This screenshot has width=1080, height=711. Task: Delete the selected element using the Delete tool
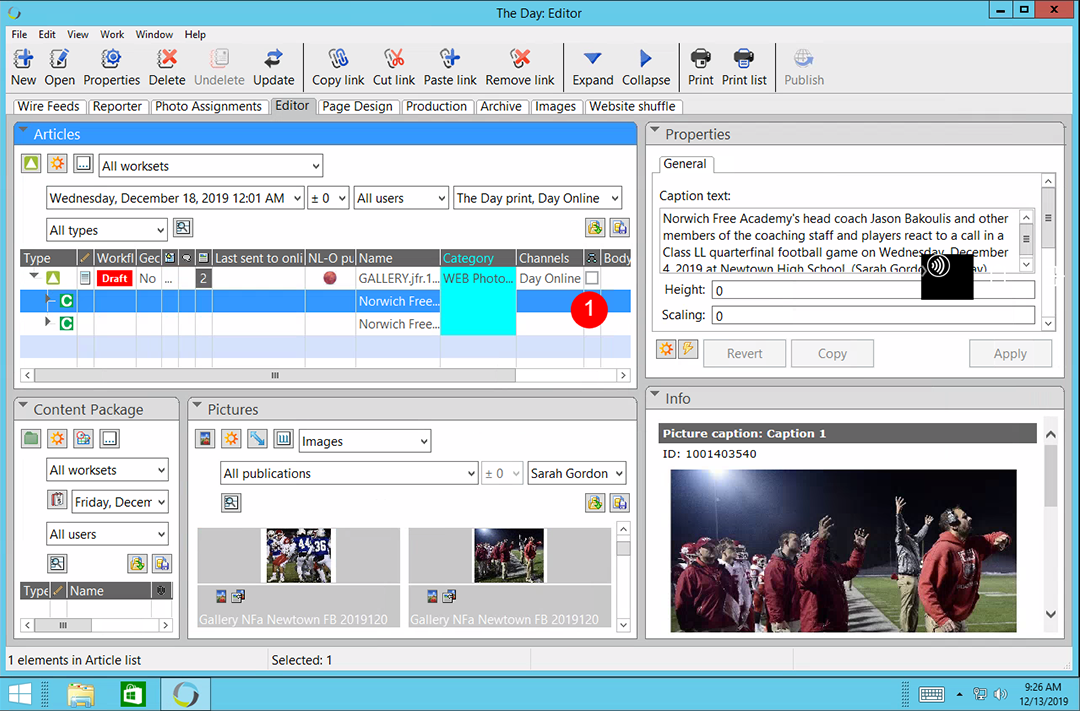167,68
